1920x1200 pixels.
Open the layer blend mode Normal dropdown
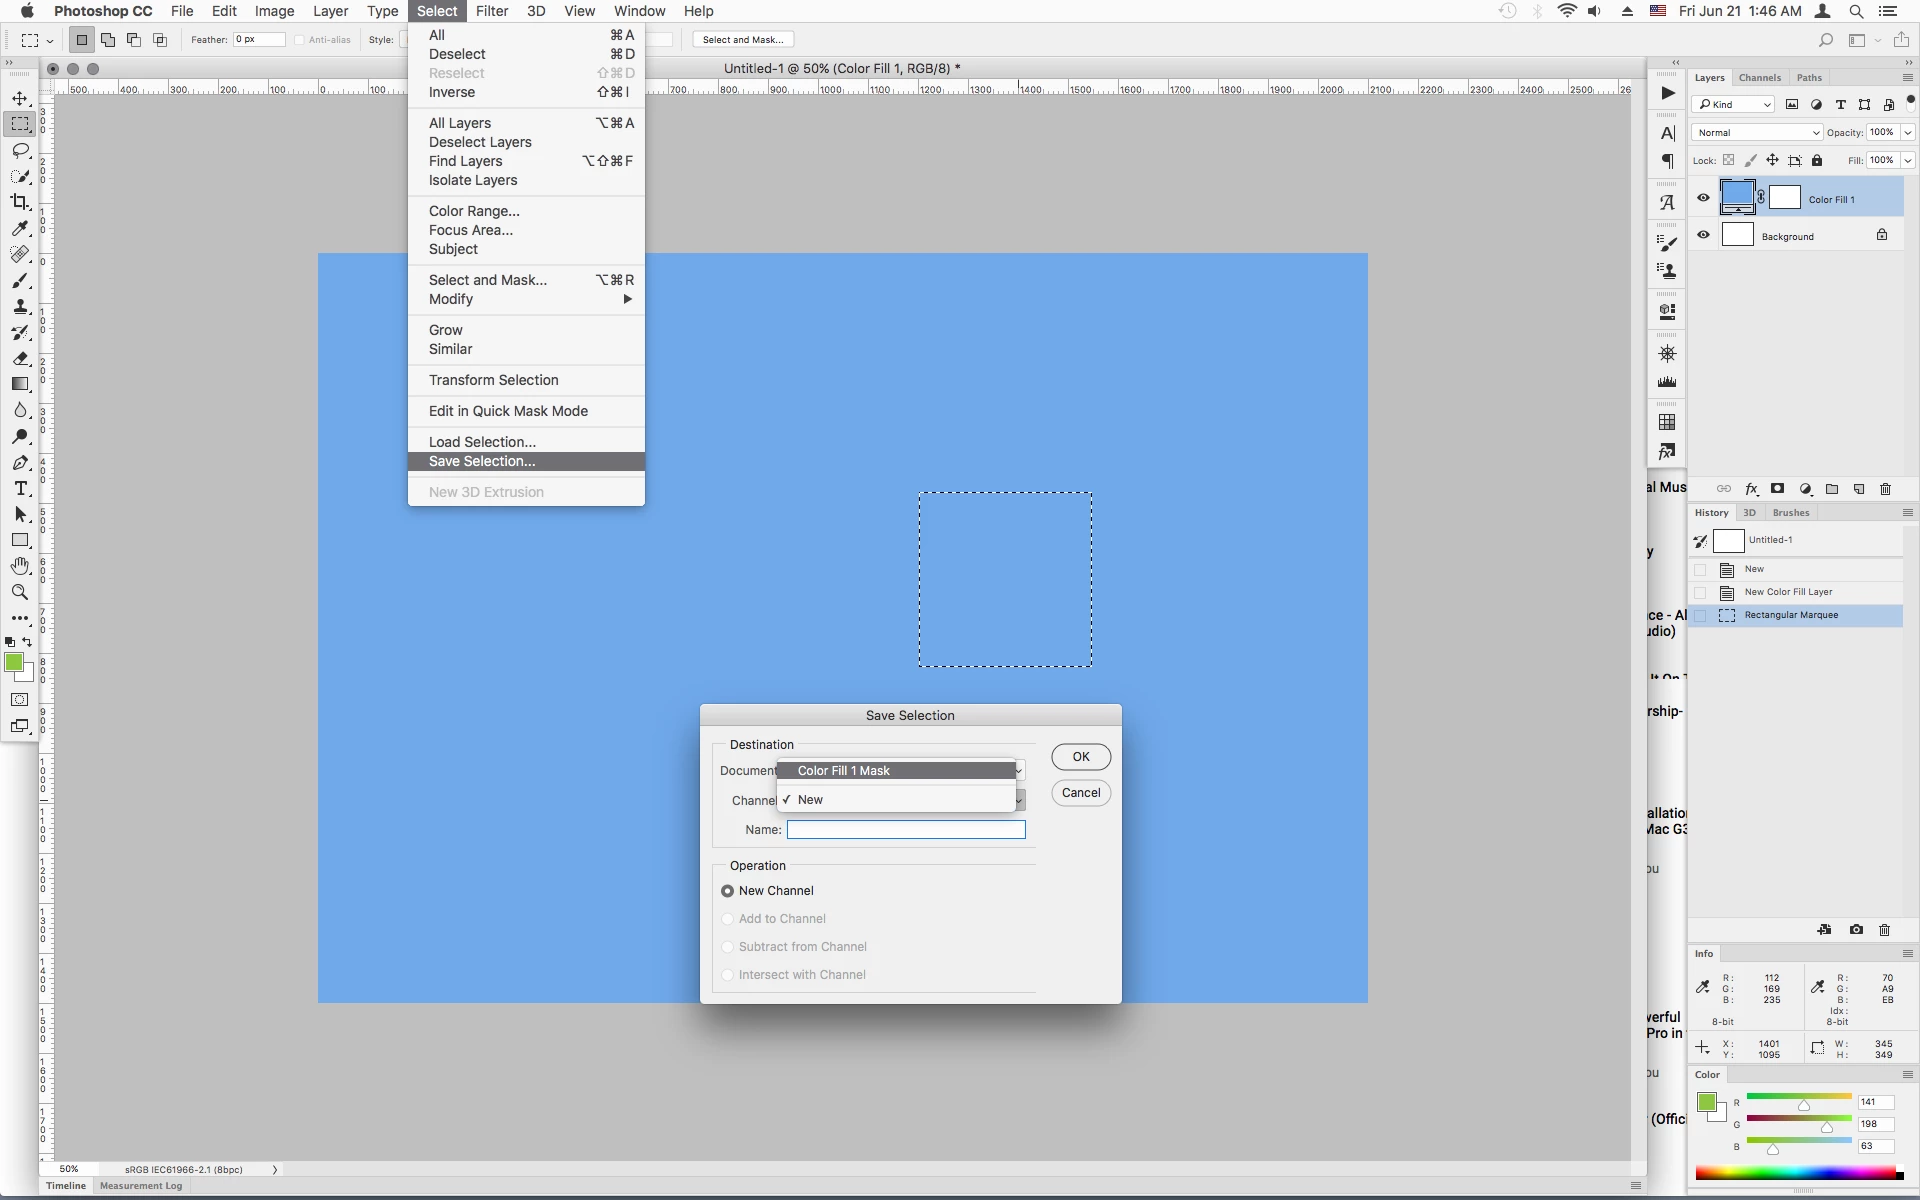(x=1757, y=132)
